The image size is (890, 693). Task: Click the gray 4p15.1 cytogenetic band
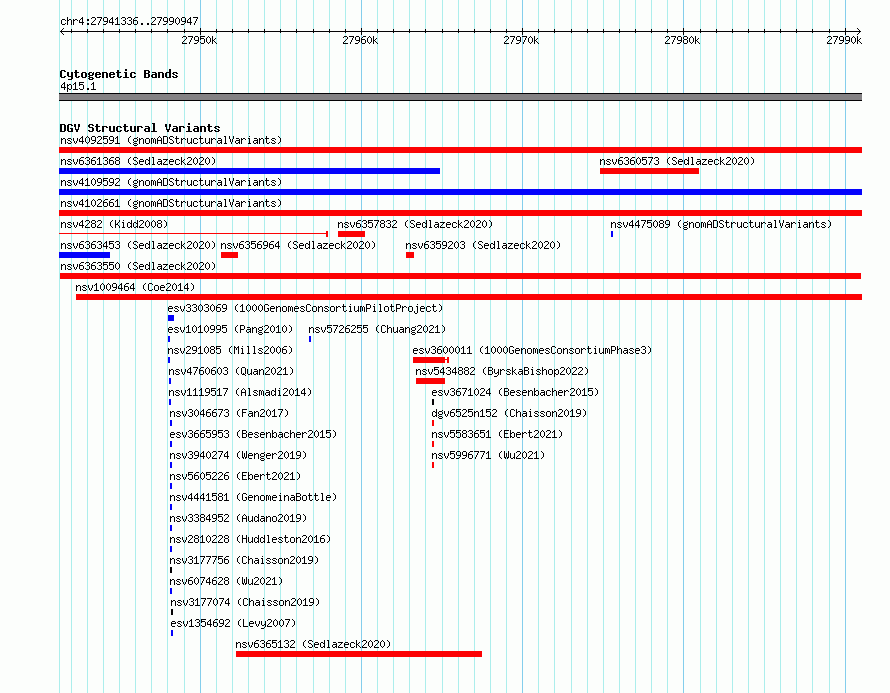point(460,97)
